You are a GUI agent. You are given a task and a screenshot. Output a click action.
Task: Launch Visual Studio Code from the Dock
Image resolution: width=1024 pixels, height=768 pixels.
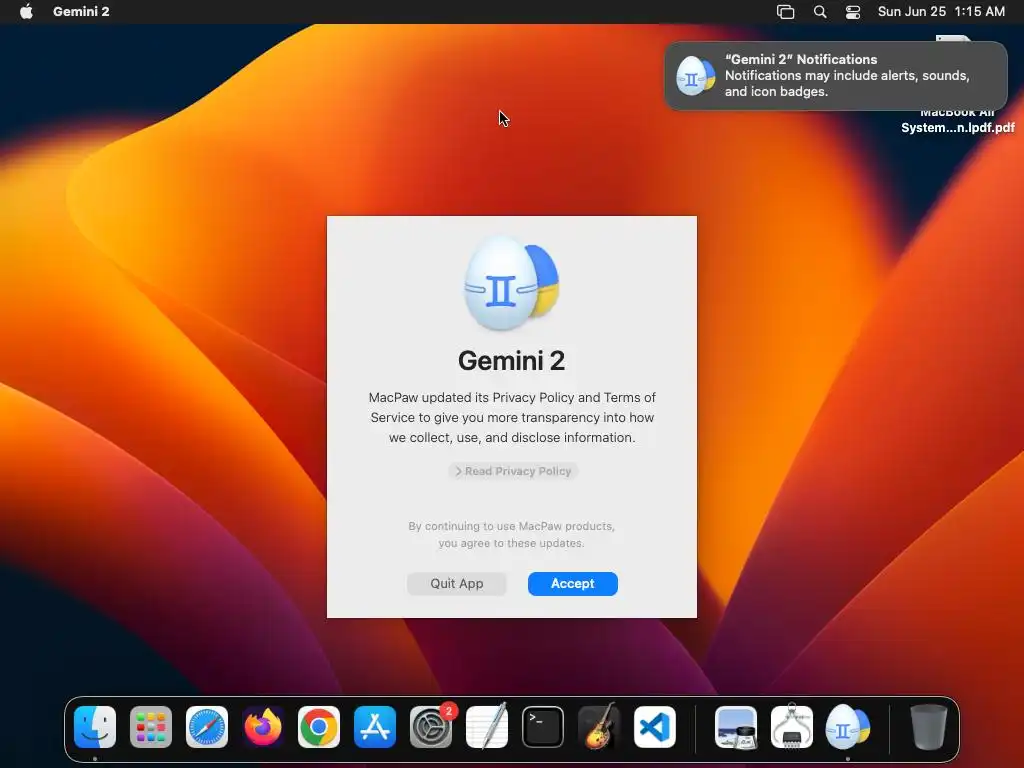pyautogui.click(x=654, y=726)
